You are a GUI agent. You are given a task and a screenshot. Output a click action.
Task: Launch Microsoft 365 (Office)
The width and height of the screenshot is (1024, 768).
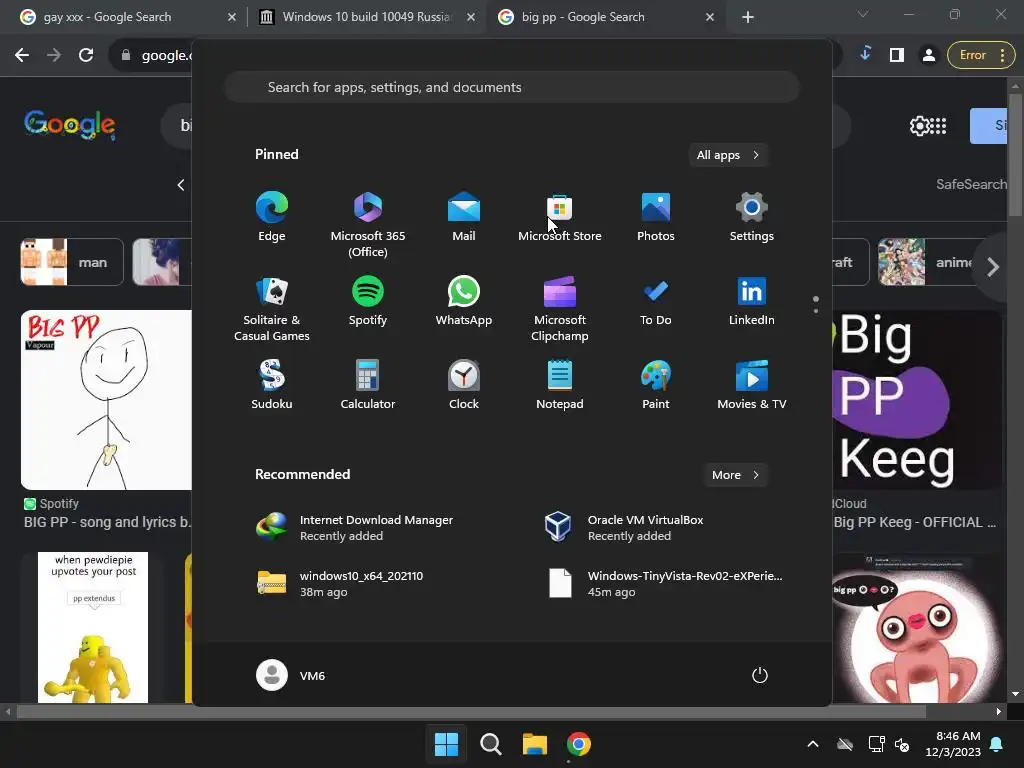[x=368, y=225]
